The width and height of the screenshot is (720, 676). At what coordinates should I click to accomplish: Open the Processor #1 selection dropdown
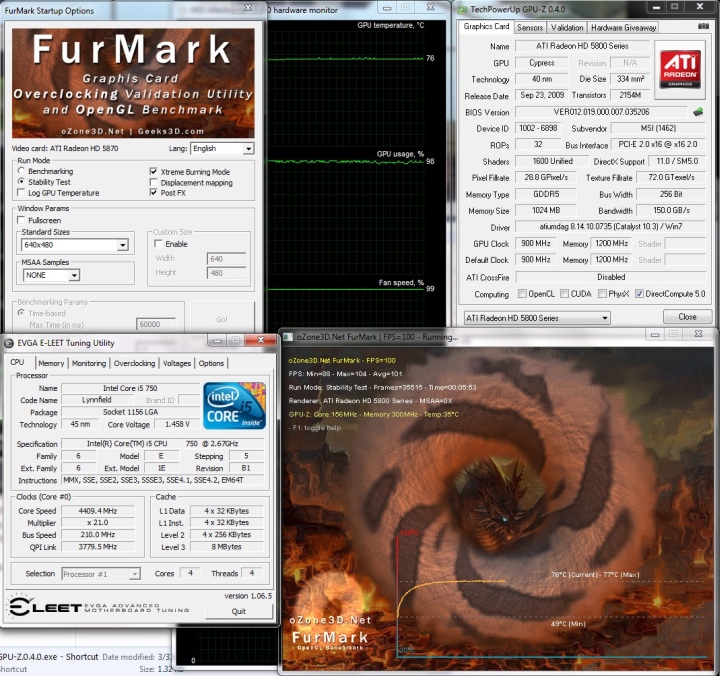(101, 574)
